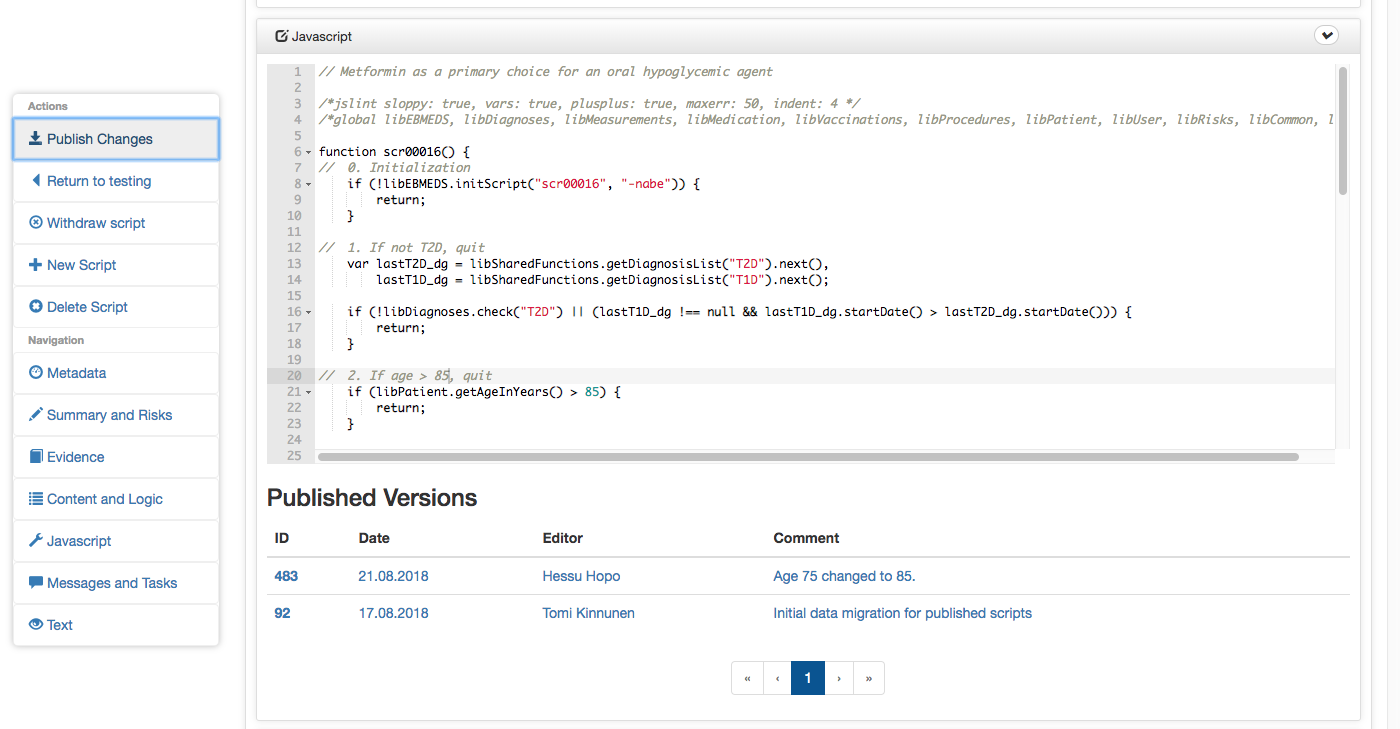Image resolution: width=1400 pixels, height=729 pixels.
Task: Click the Metadata clock icon
Action: [x=36, y=373]
